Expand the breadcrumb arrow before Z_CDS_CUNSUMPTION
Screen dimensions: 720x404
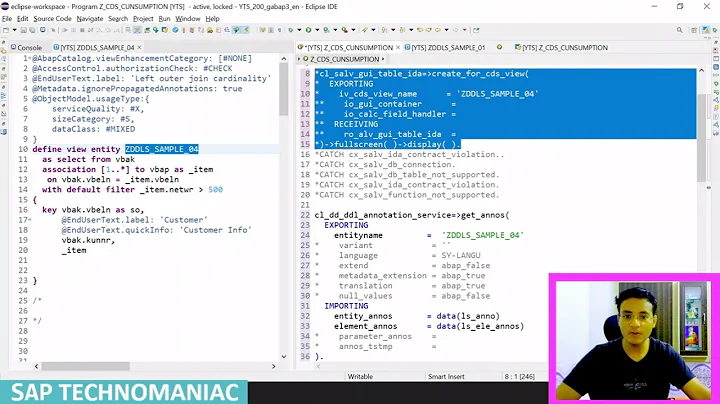click(x=299, y=59)
